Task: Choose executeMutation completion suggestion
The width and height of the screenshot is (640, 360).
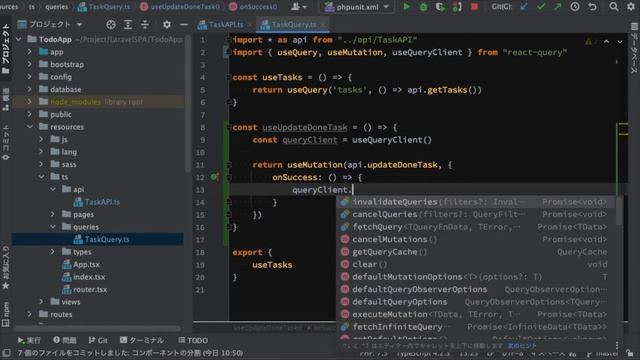Action: click(476, 314)
